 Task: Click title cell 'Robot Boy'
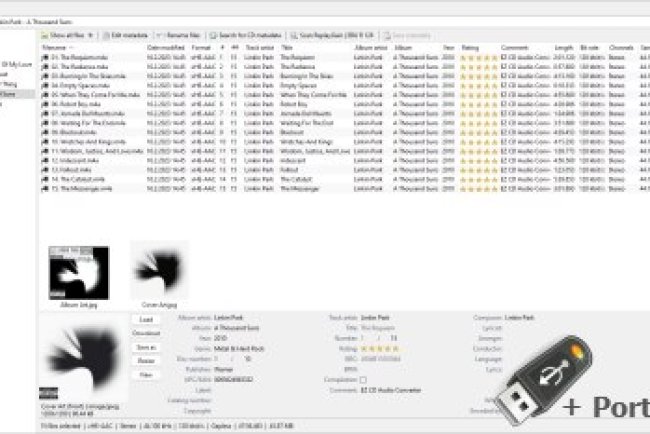click(294, 104)
